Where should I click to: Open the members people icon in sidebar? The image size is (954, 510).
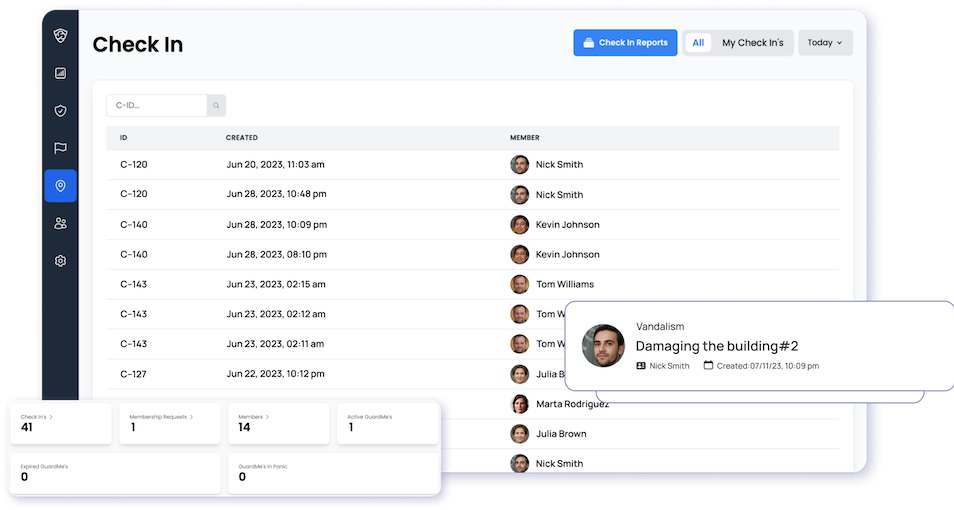click(x=60, y=223)
